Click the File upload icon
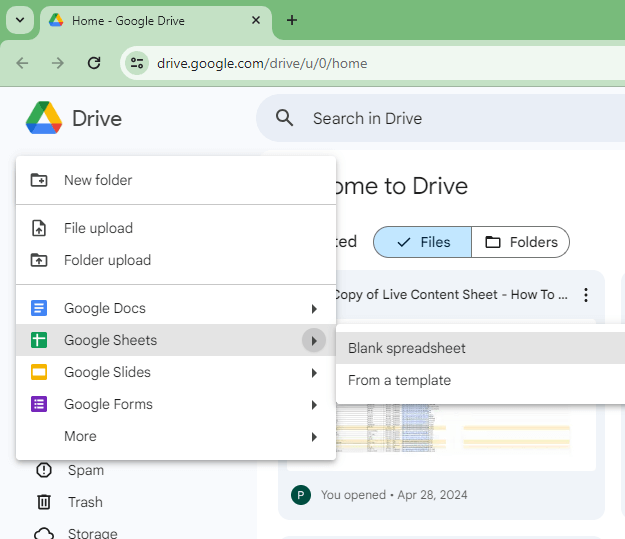The image size is (625, 539). pos(39,228)
